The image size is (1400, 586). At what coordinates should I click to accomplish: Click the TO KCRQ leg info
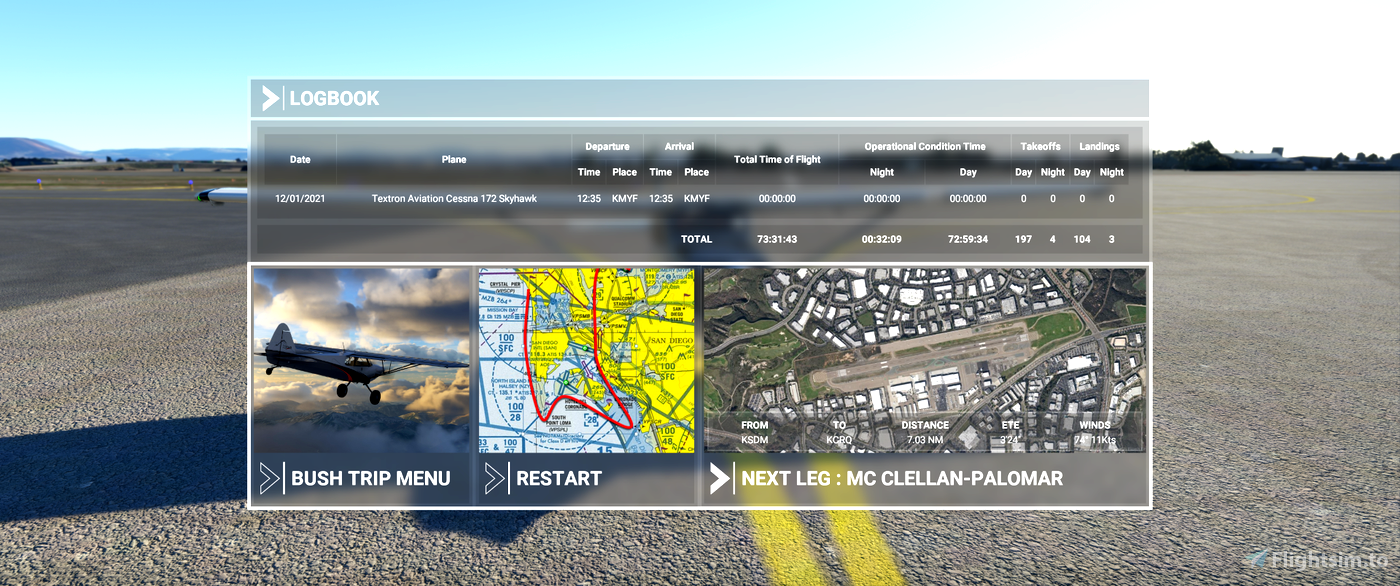pyautogui.click(x=839, y=432)
